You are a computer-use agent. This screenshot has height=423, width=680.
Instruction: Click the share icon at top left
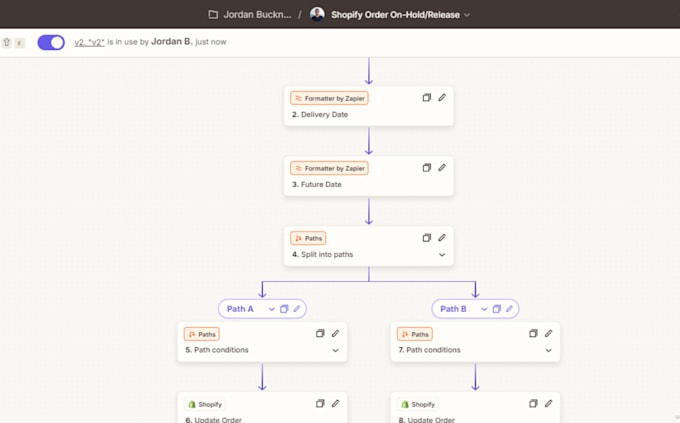[7, 43]
